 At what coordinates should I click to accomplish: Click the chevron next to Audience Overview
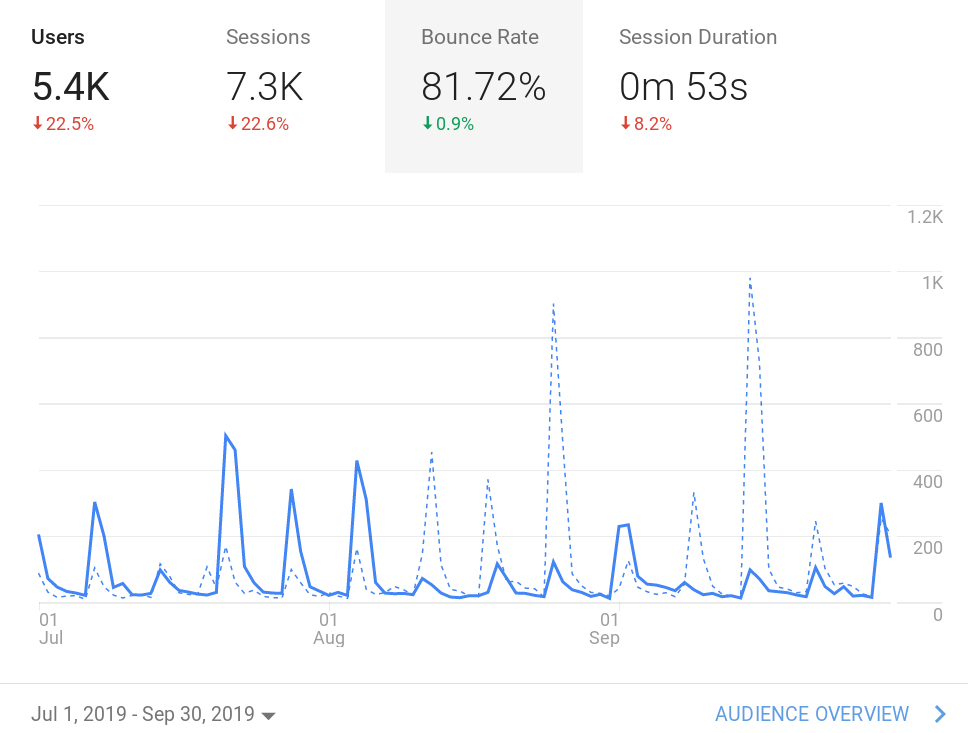940,714
